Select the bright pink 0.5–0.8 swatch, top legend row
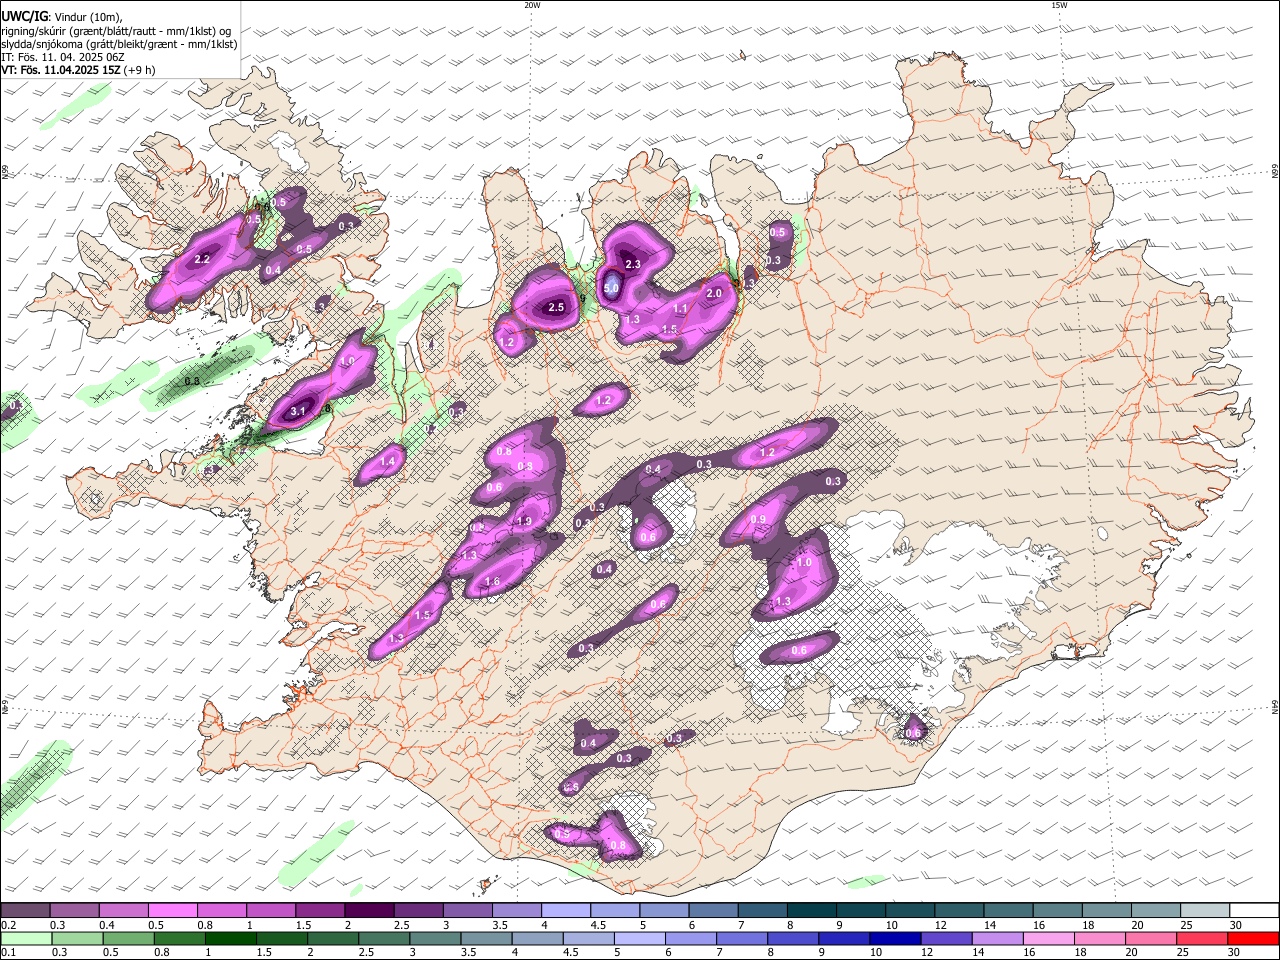The height and width of the screenshot is (960, 1280). pyautogui.click(x=171, y=911)
